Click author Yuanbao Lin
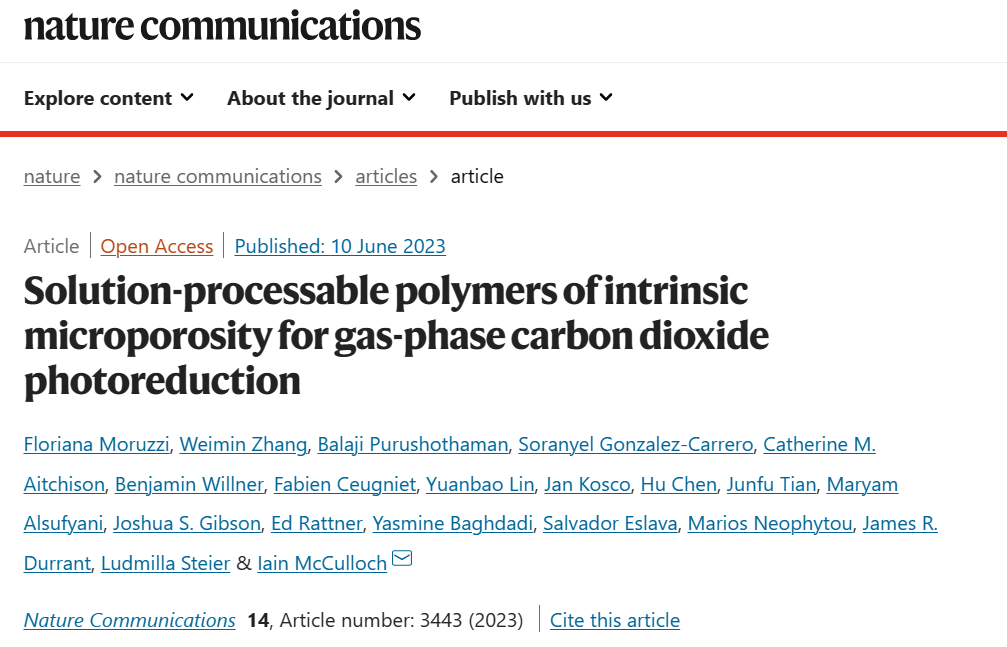This screenshot has height=647, width=1007. click(480, 484)
